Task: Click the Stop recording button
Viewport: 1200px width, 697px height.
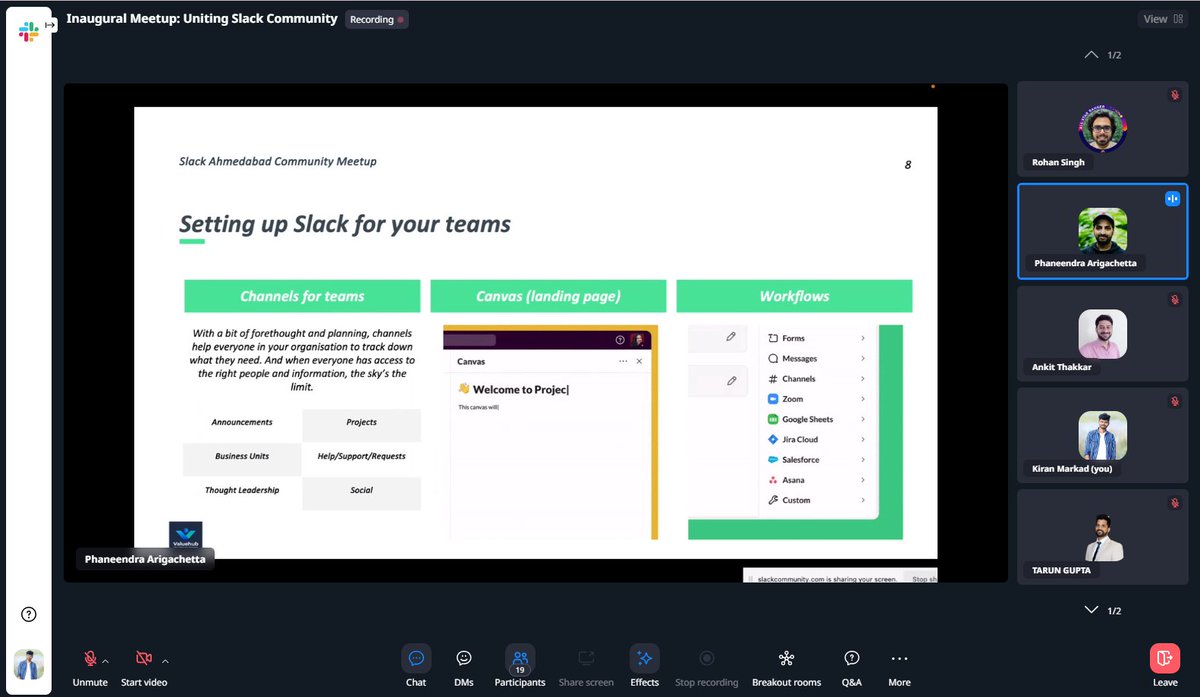Action: (x=706, y=666)
